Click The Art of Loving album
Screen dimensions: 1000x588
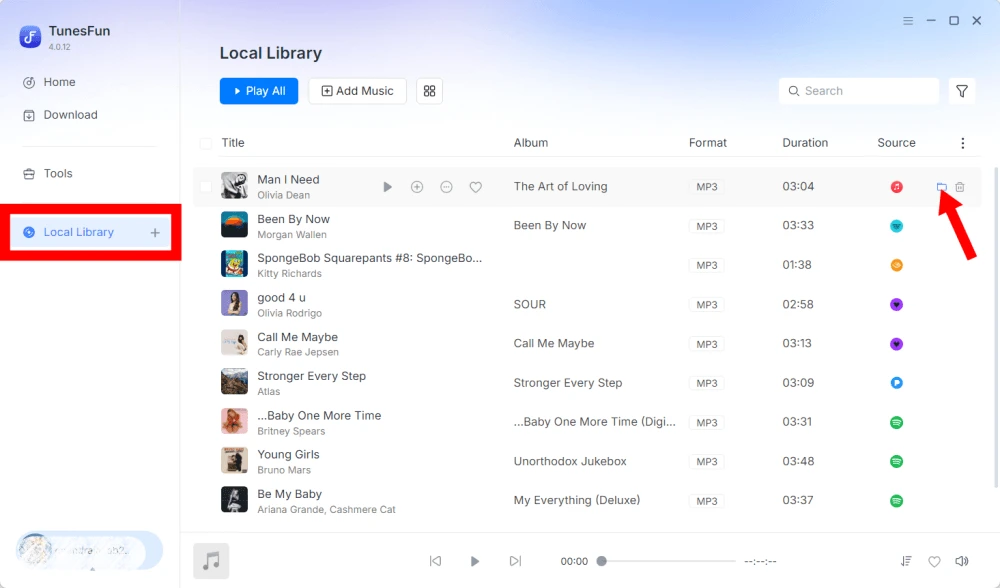point(561,187)
